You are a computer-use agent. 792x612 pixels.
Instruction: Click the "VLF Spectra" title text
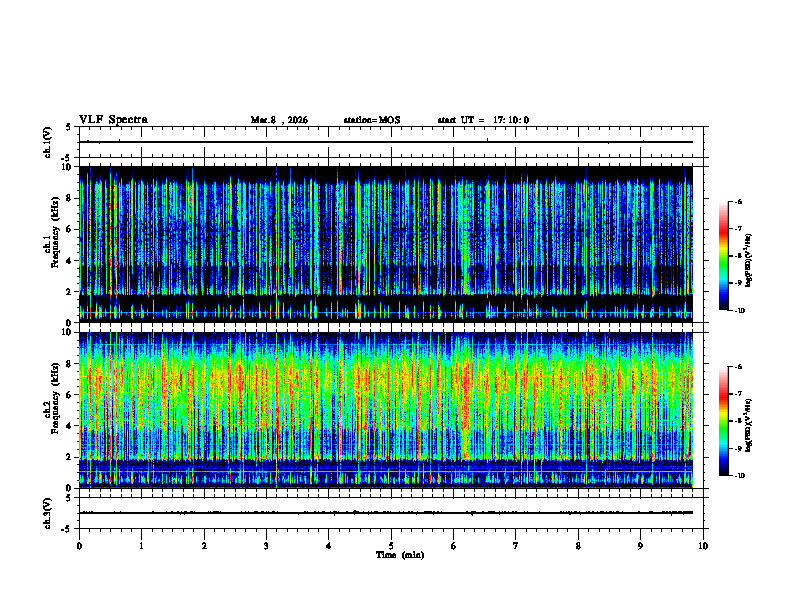[113, 120]
